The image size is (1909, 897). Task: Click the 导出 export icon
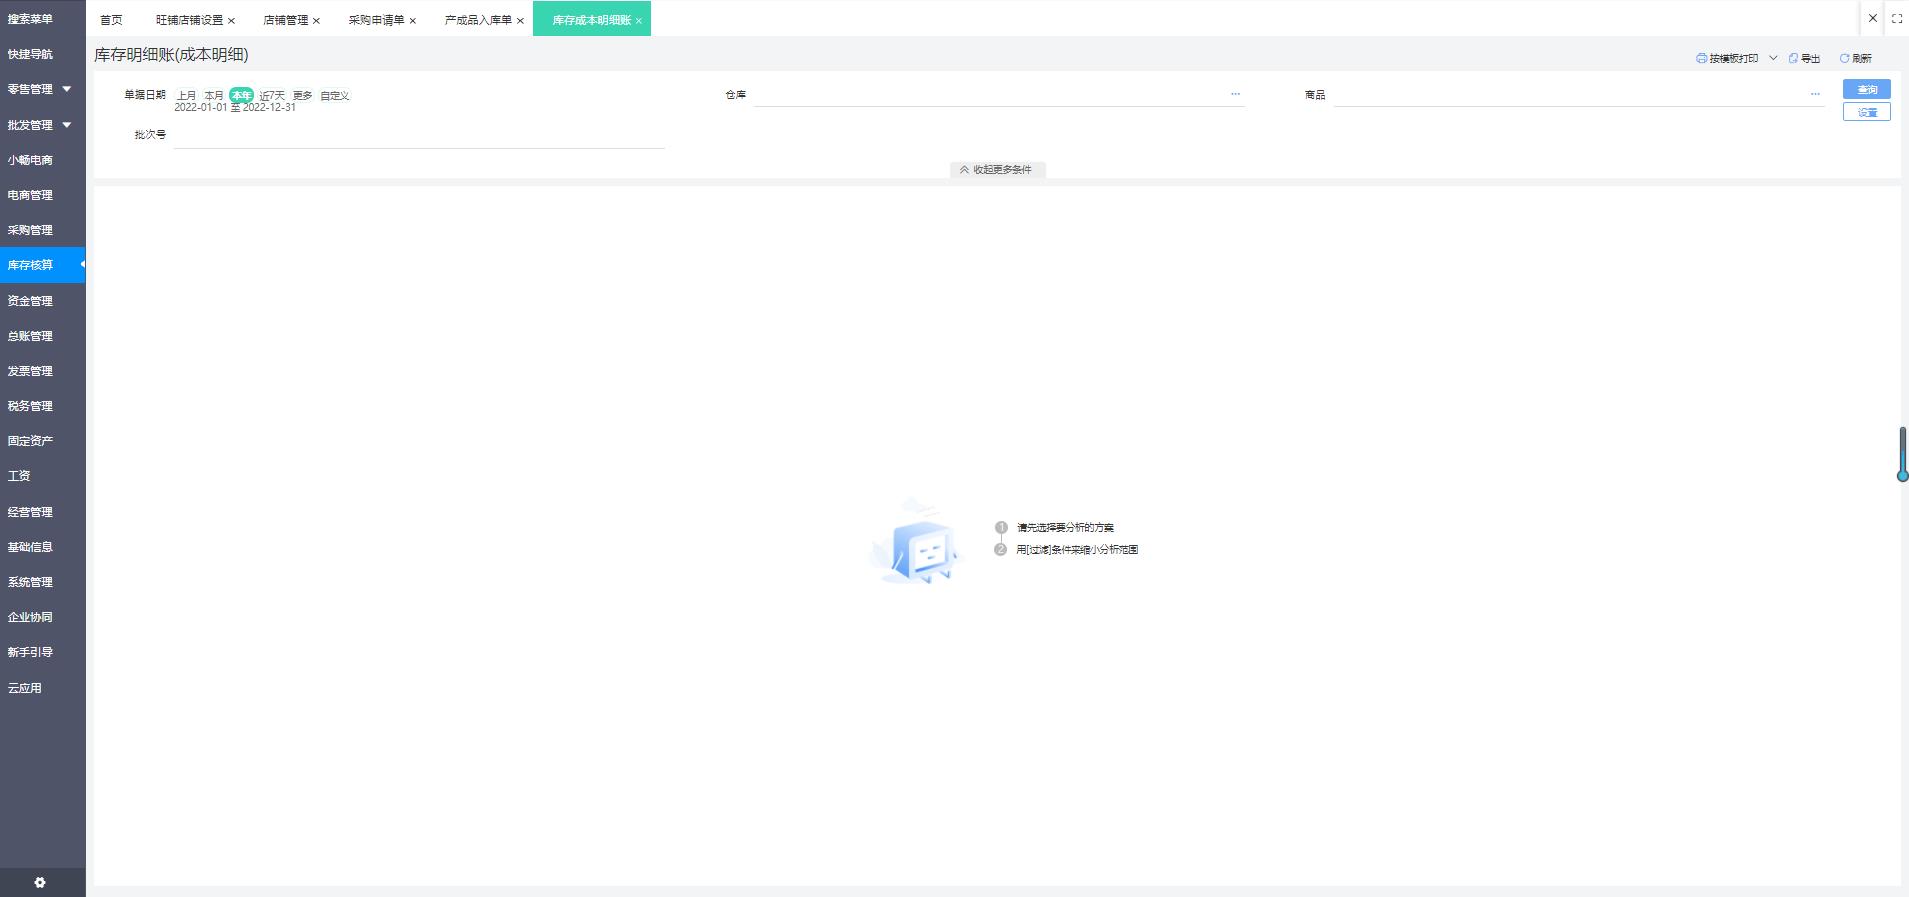click(x=1794, y=58)
